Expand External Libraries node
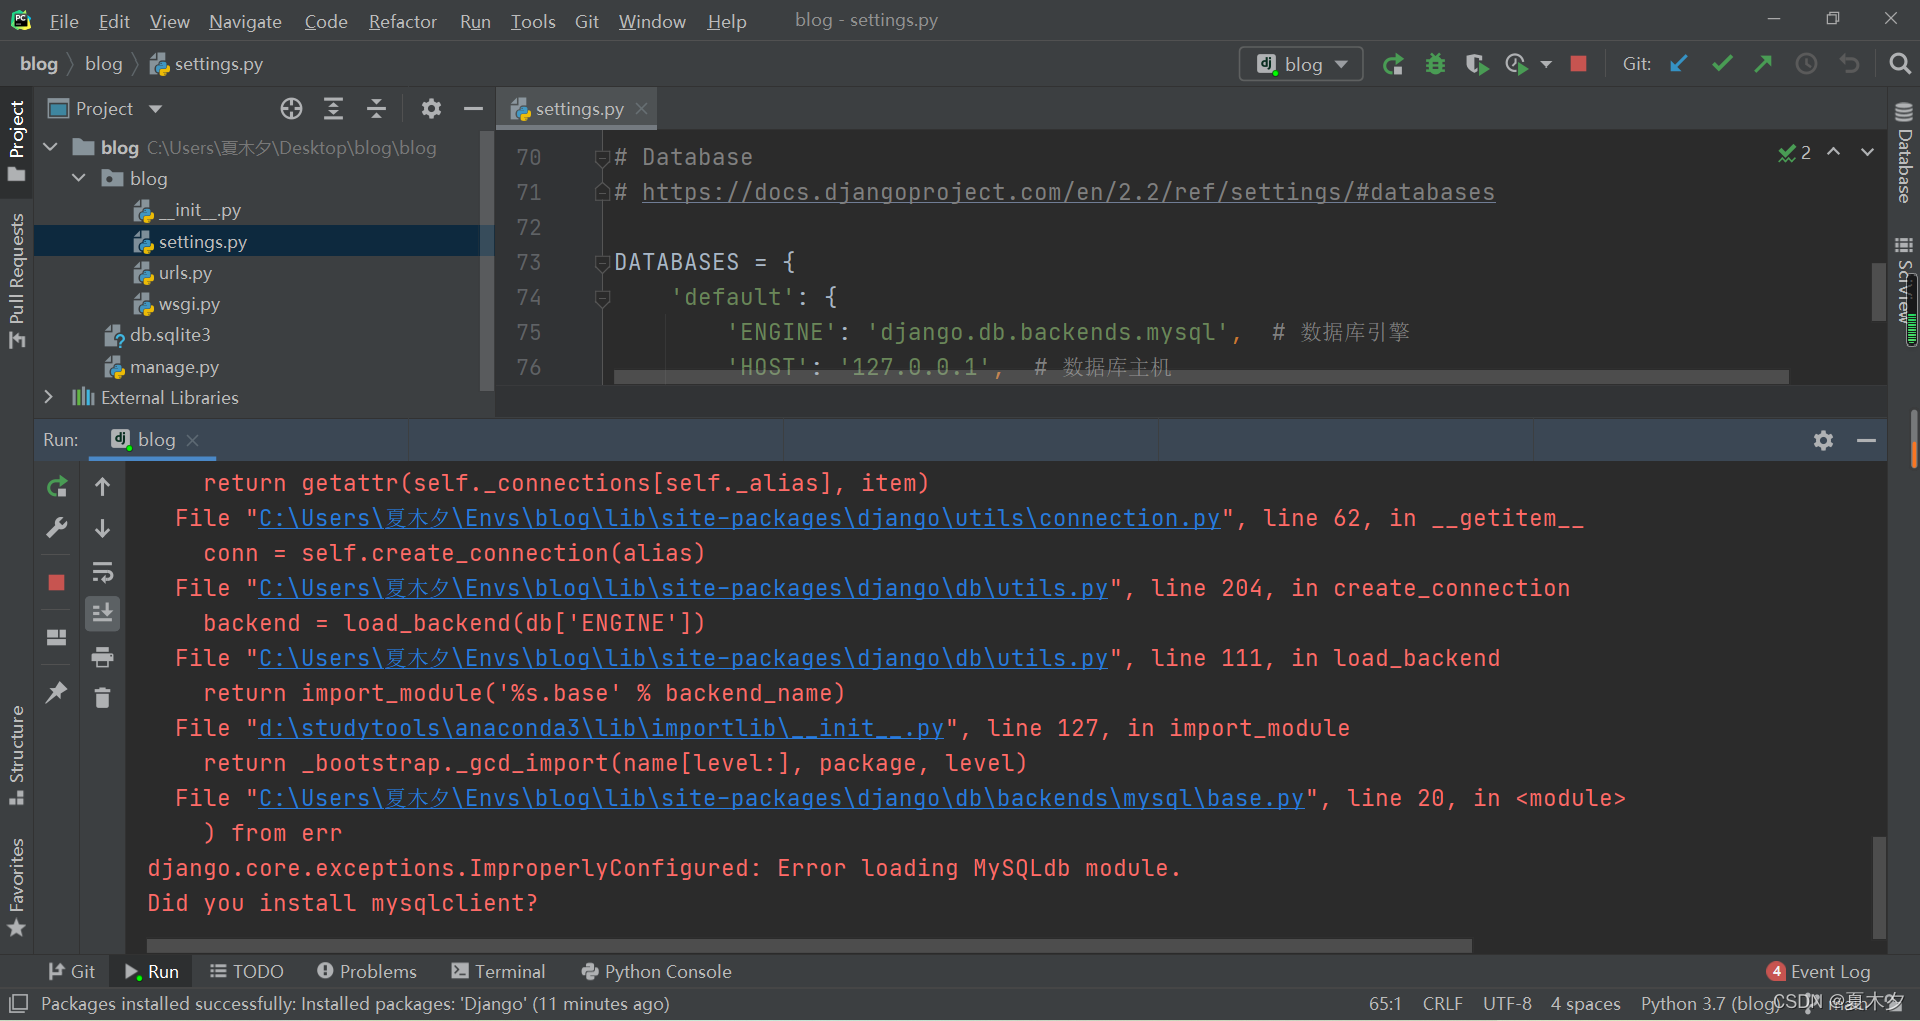1920x1021 pixels. 48,397
